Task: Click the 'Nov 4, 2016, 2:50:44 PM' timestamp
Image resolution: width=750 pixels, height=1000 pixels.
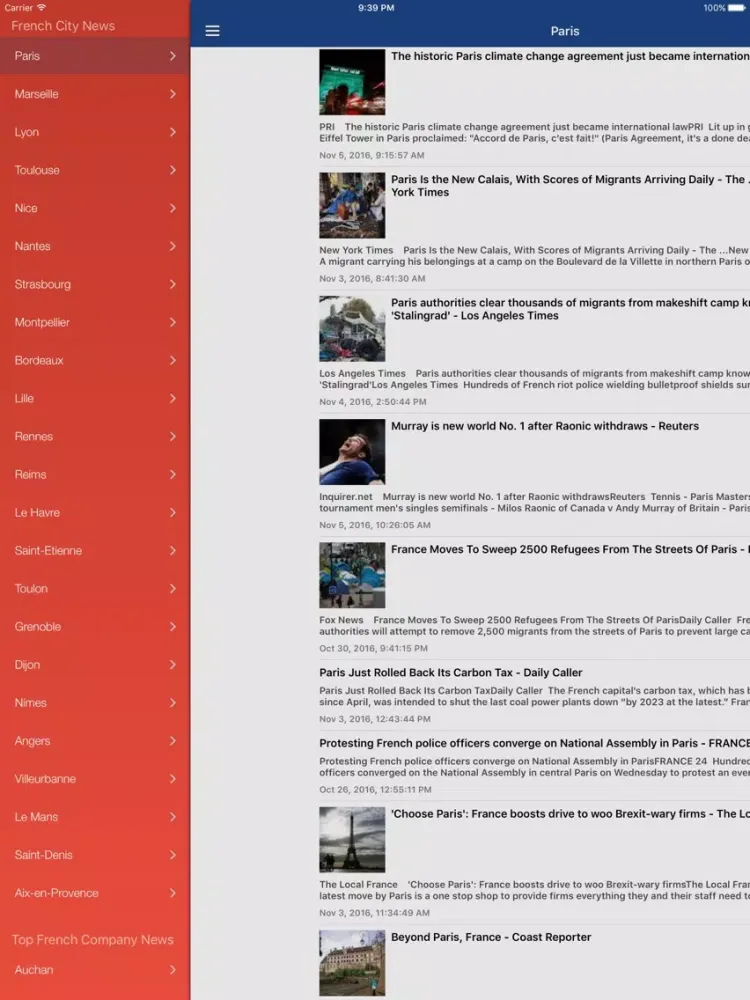Action: [x=373, y=402]
